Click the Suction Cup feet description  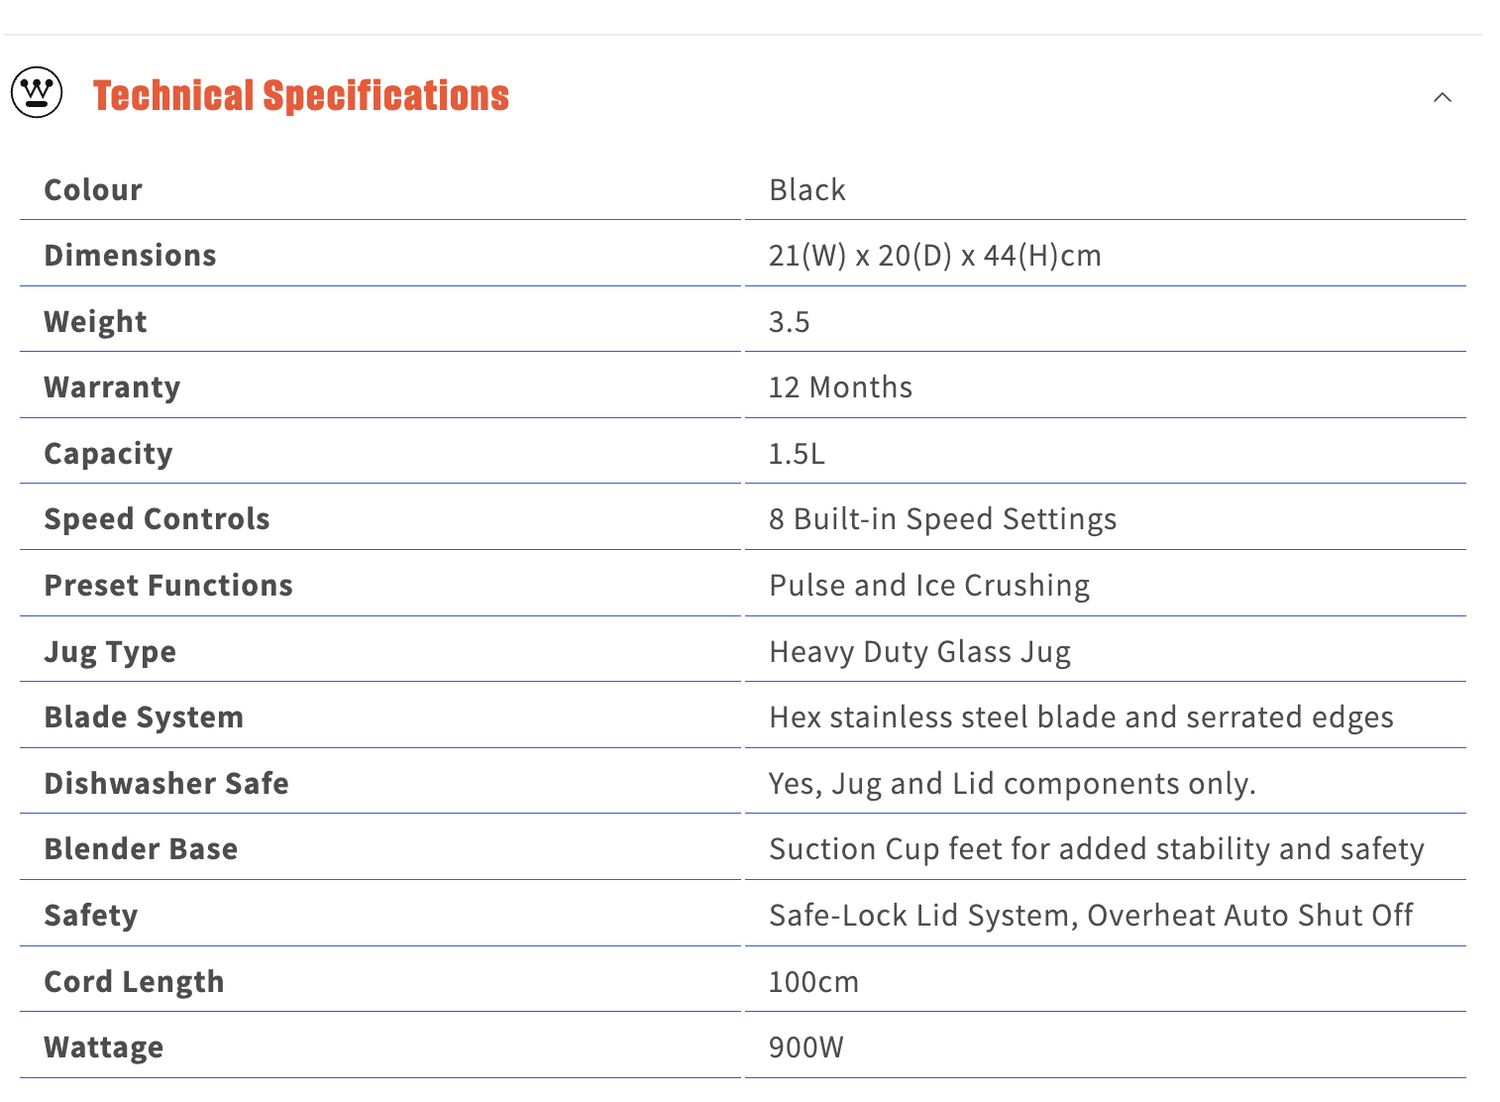pos(1096,850)
